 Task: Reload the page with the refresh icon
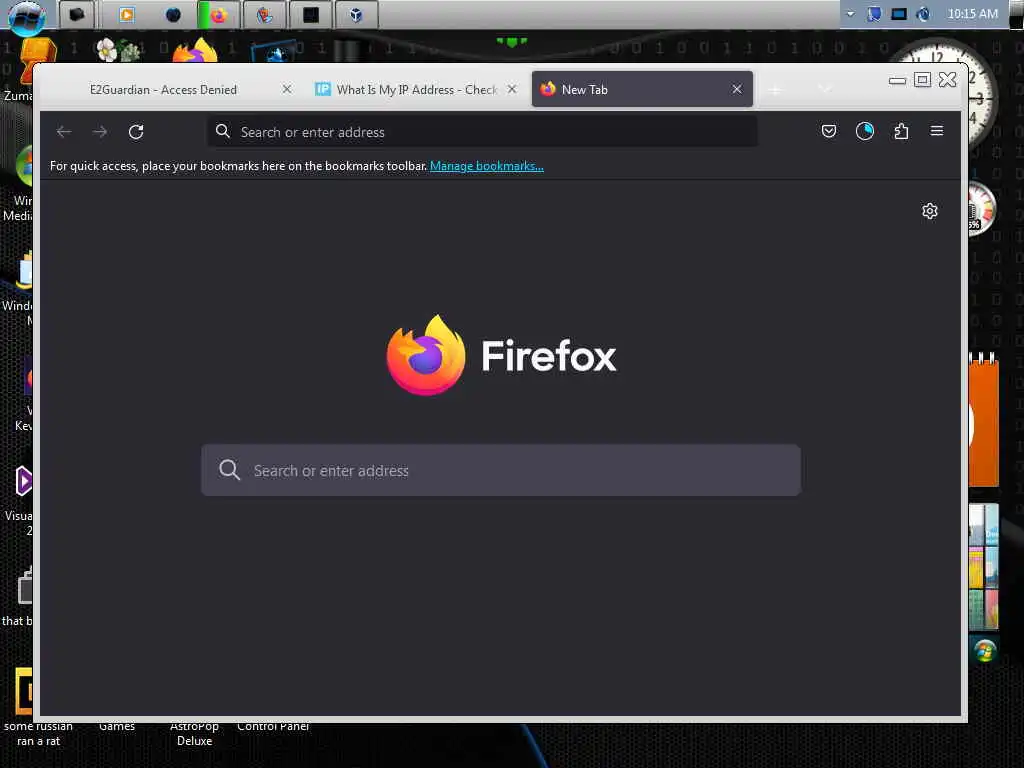point(136,132)
